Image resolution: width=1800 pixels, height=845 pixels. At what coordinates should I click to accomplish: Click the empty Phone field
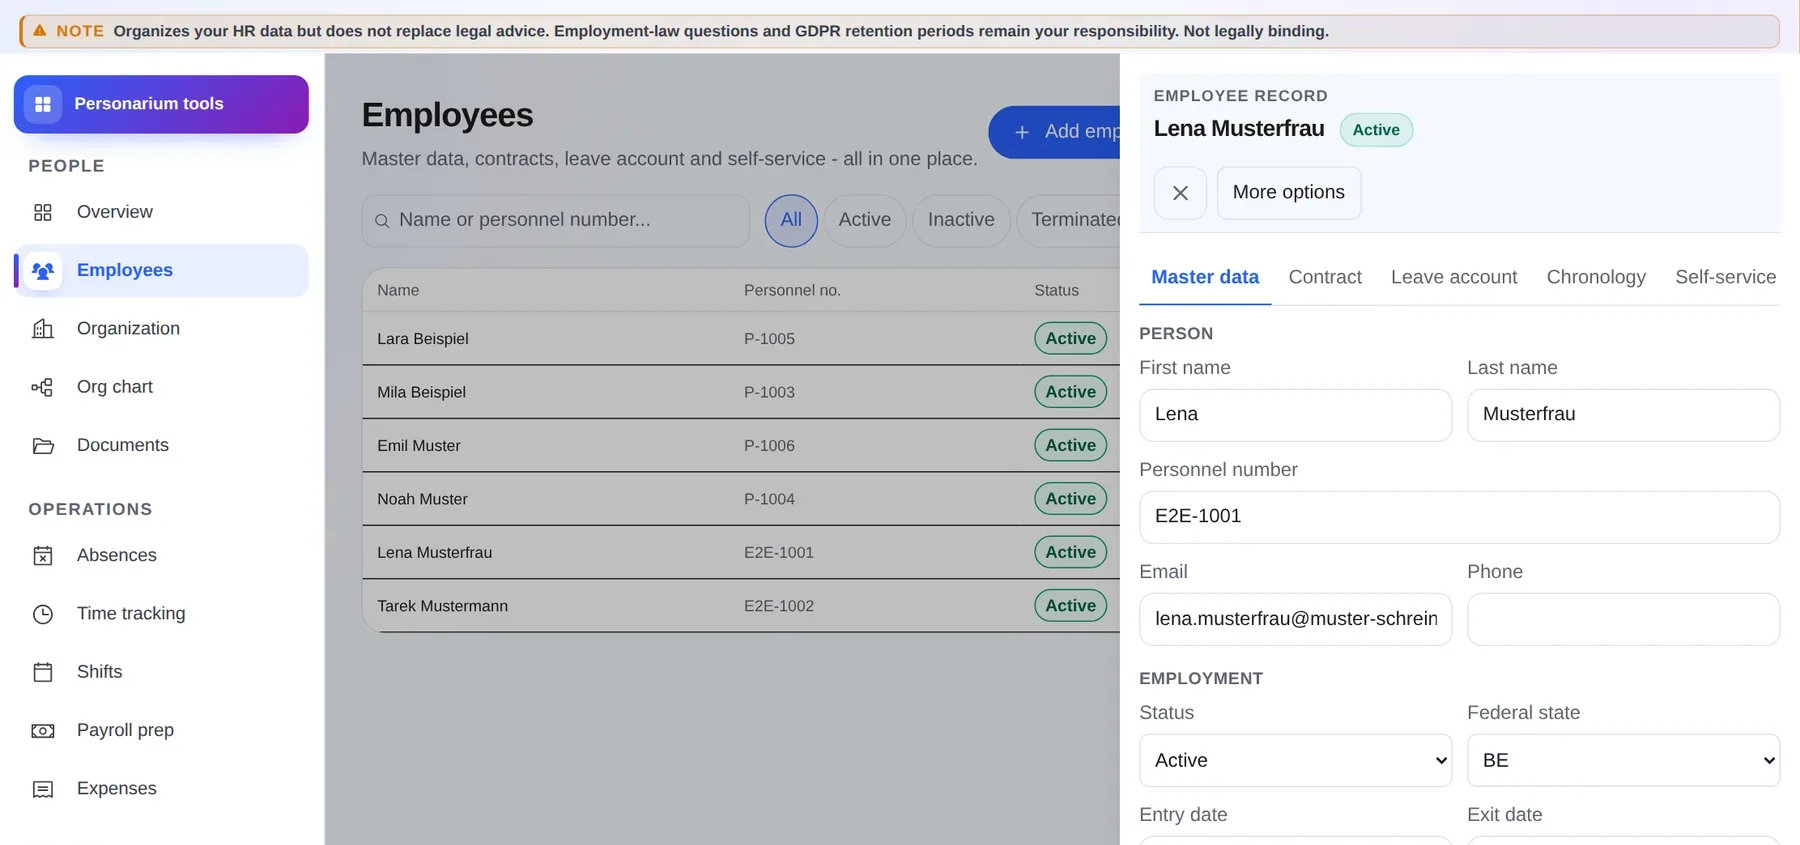(x=1623, y=619)
